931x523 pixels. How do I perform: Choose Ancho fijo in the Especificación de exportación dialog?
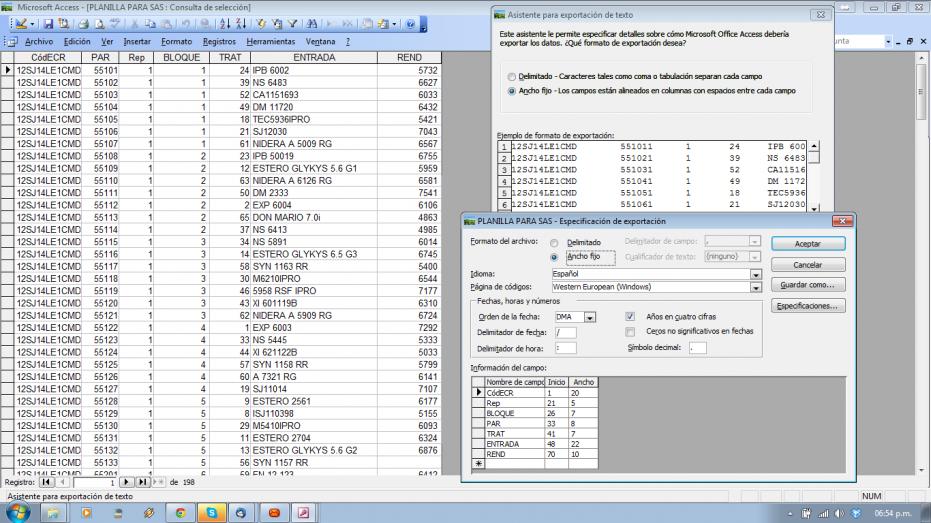554,257
